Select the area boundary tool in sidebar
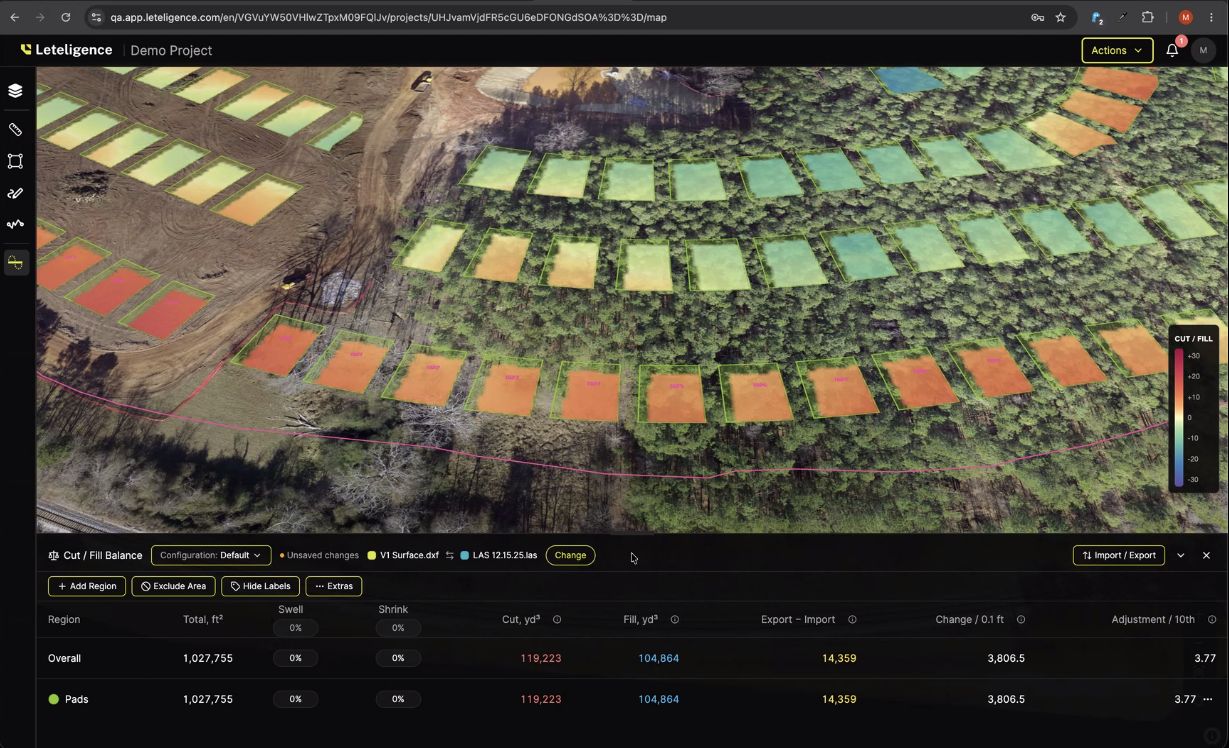The width and height of the screenshot is (1229, 748). 15,161
